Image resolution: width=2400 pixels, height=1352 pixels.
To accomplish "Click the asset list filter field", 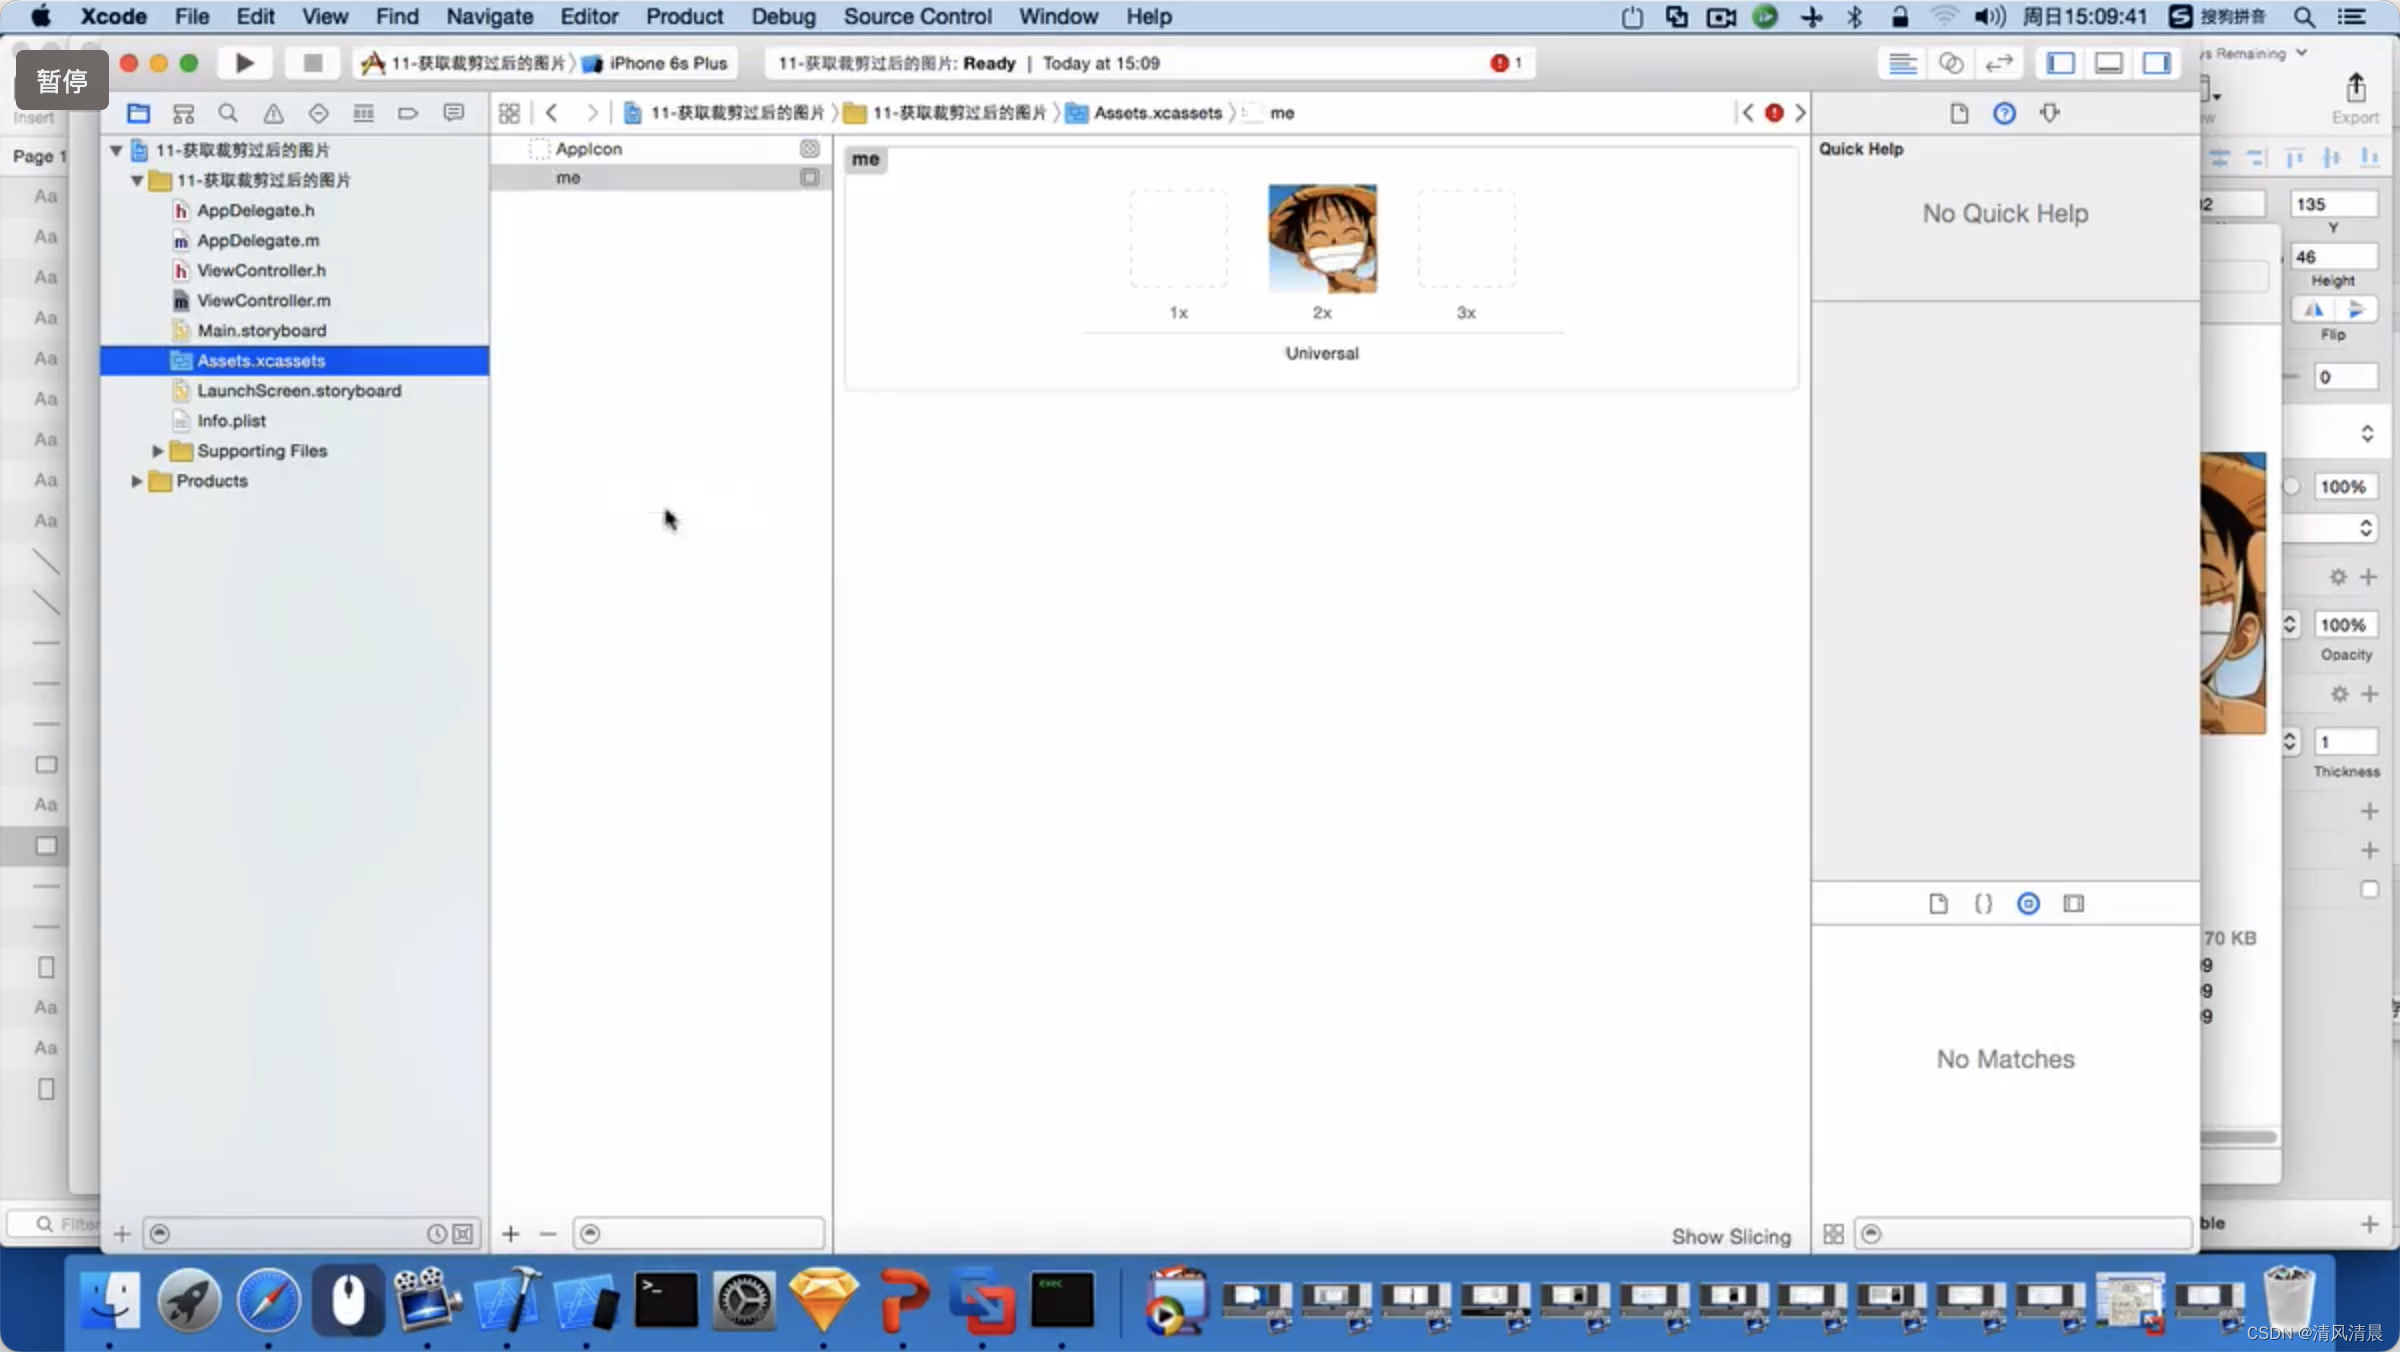I will click(699, 1234).
